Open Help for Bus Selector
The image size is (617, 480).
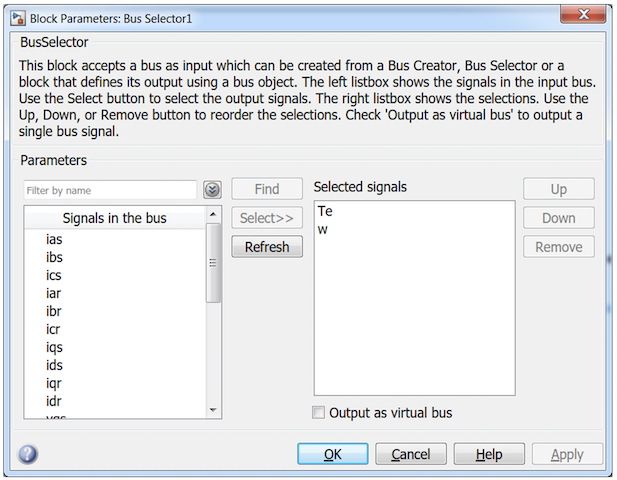(x=488, y=454)
